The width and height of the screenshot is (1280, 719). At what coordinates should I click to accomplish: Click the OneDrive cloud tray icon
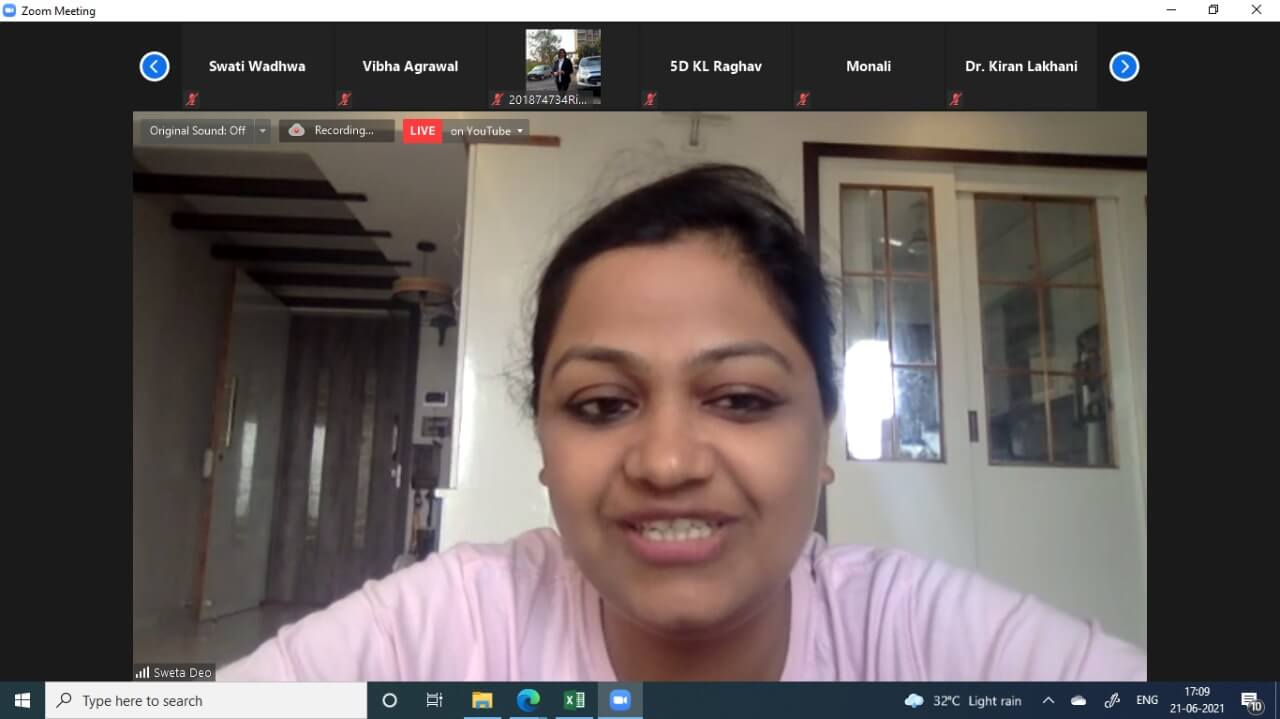point(1079,700)
